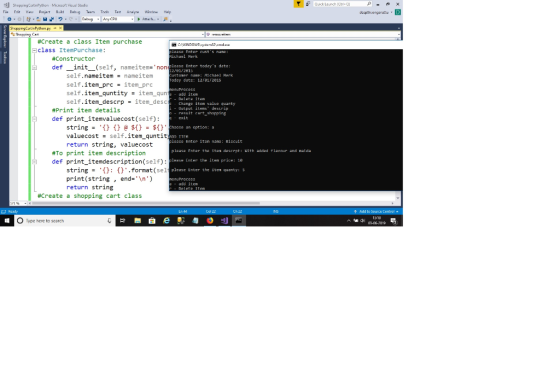Click the Undo arrow icon
The width and height of the screenshot is (560, 373).
coord(60,19)
